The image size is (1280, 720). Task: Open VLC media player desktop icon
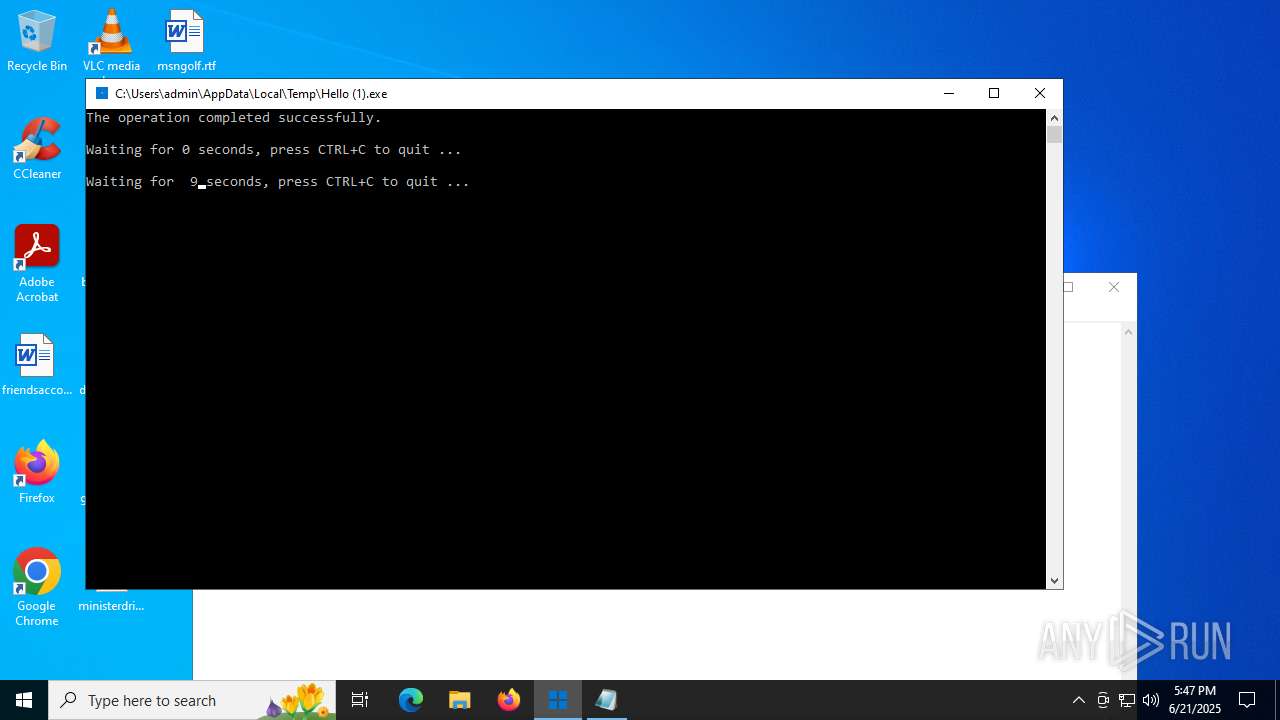(111, 41)
